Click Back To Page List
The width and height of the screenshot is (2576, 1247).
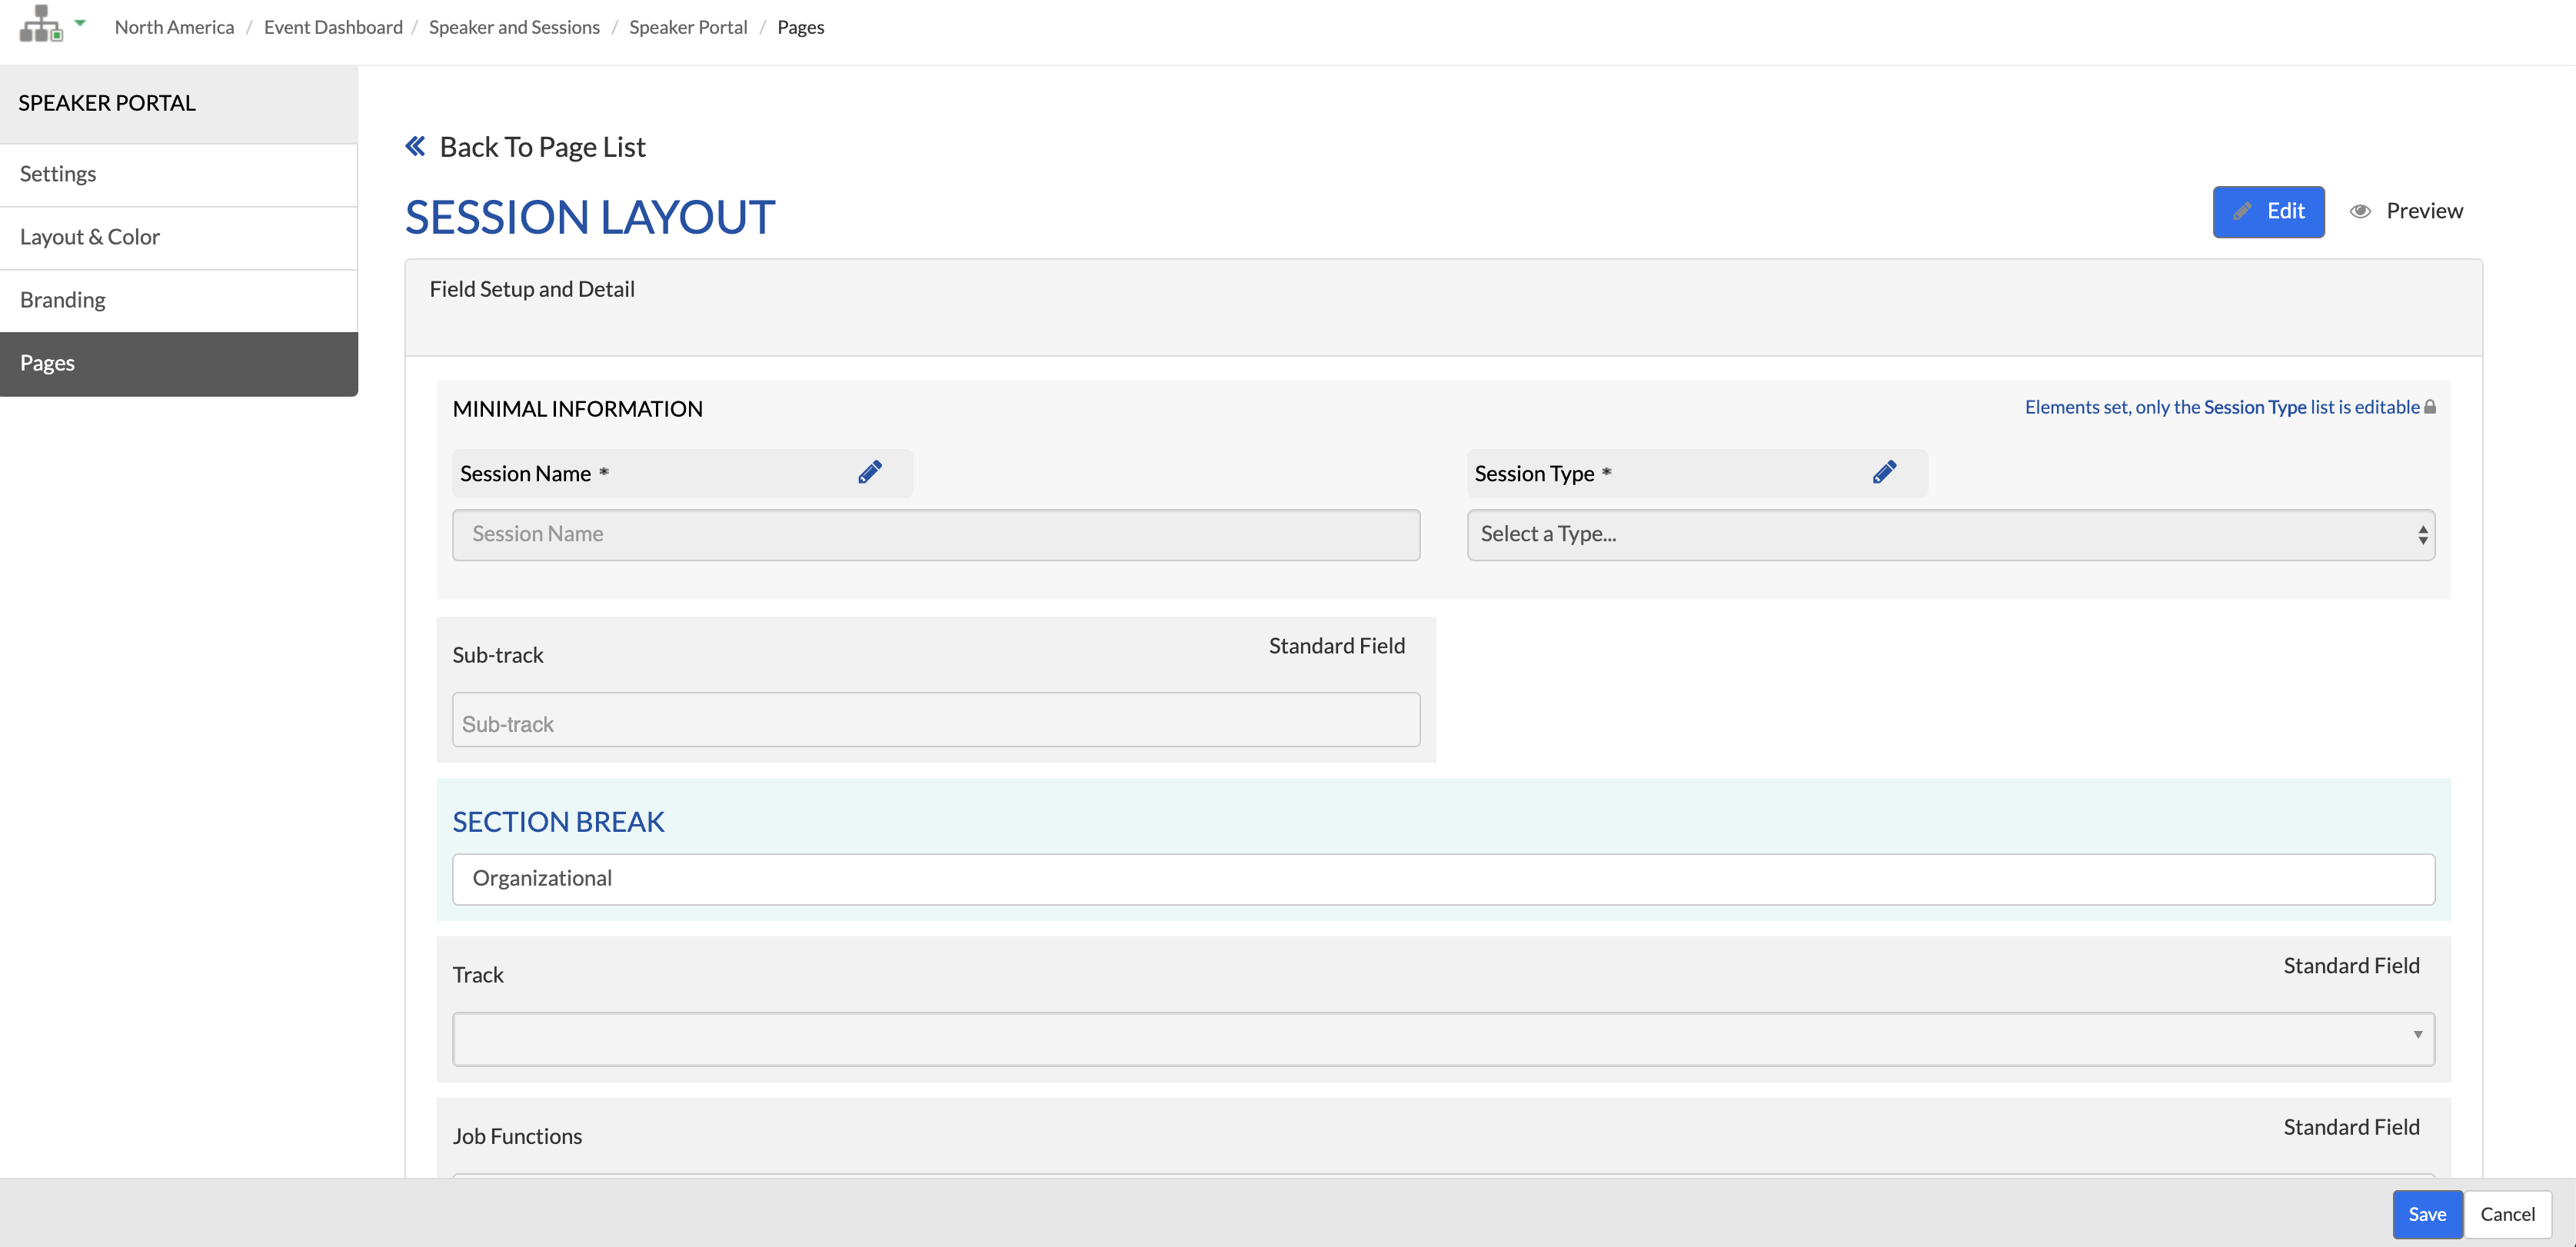(542, 147)
